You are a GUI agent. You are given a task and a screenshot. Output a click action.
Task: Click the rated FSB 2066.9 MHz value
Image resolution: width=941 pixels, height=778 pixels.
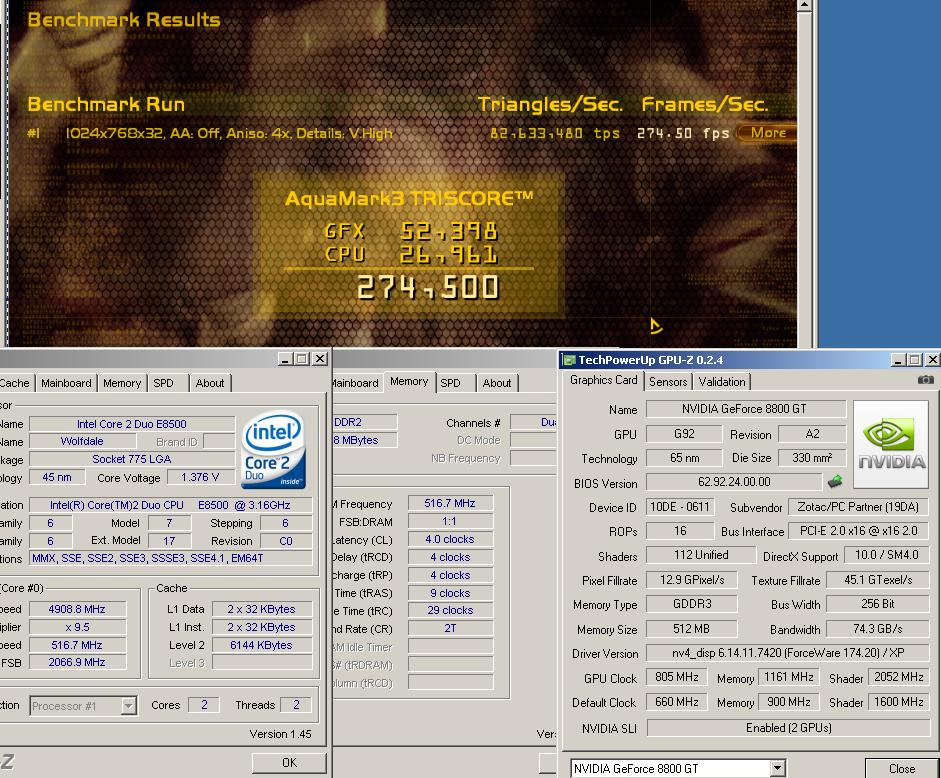click(77, 662)
